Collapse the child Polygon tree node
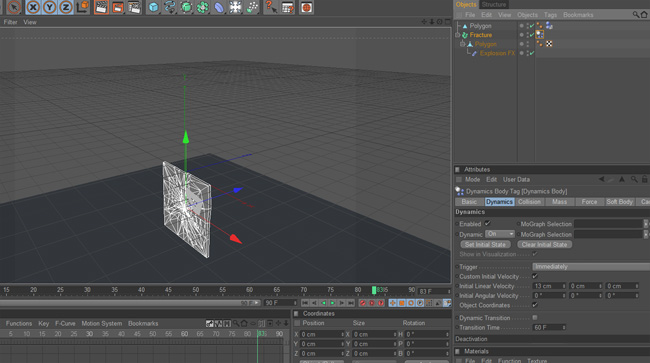The width and height of the screenshot is (650, 363). coord(463,44)
